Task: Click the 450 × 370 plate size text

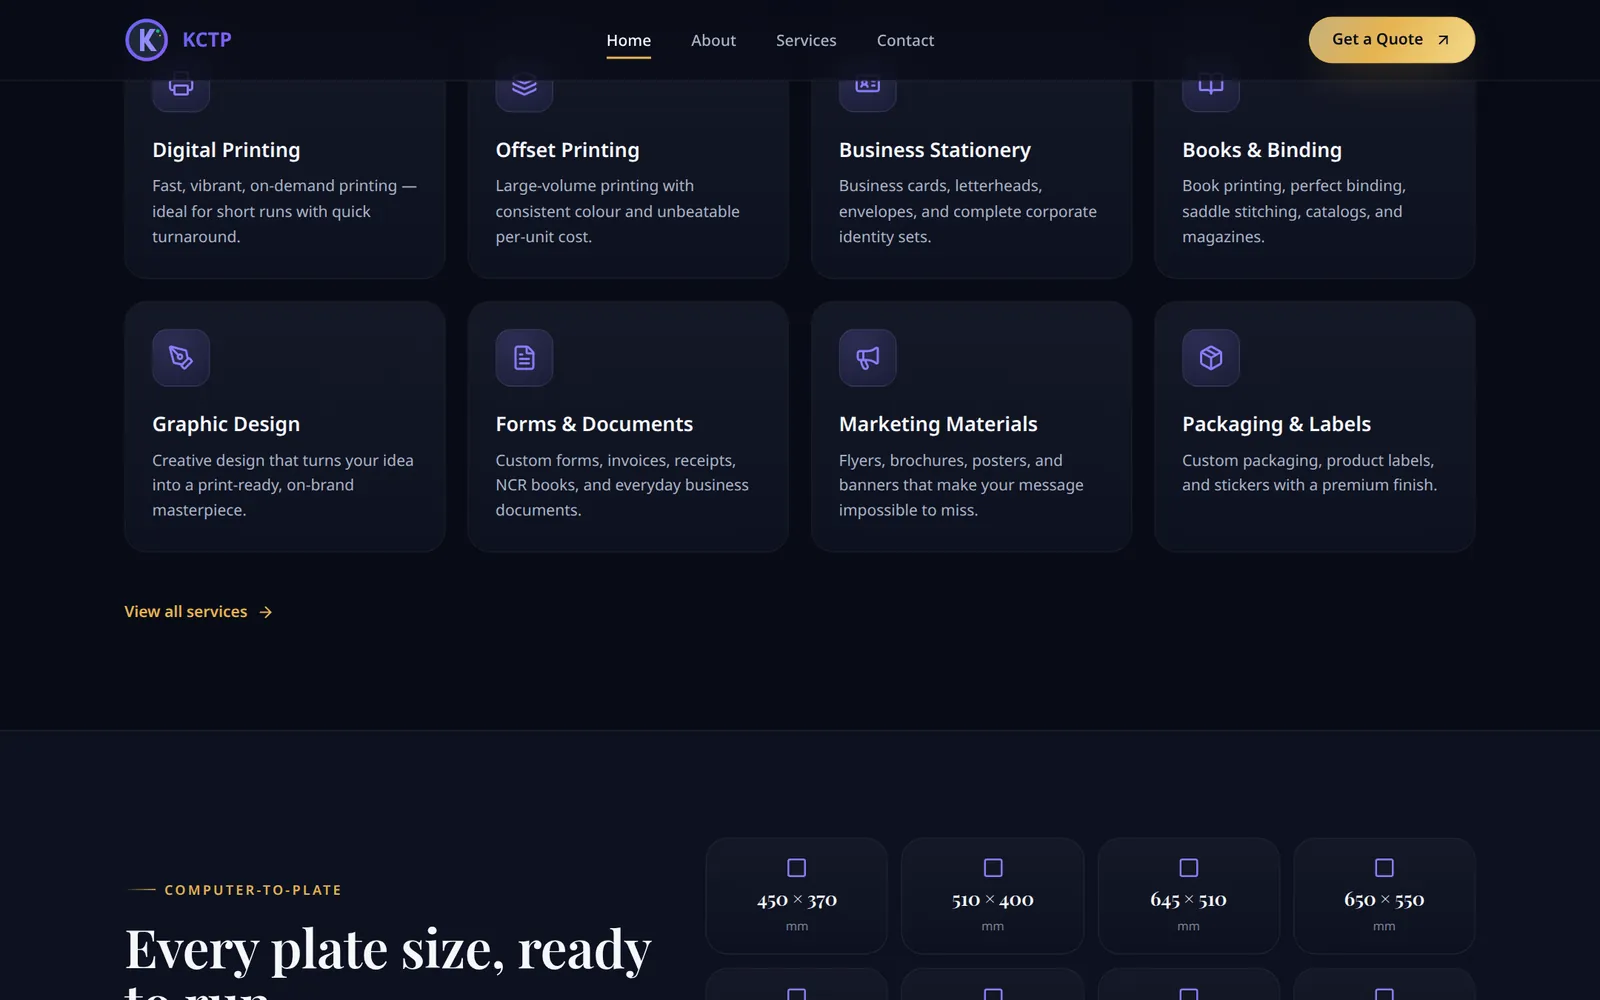Action: pos(797,900)
